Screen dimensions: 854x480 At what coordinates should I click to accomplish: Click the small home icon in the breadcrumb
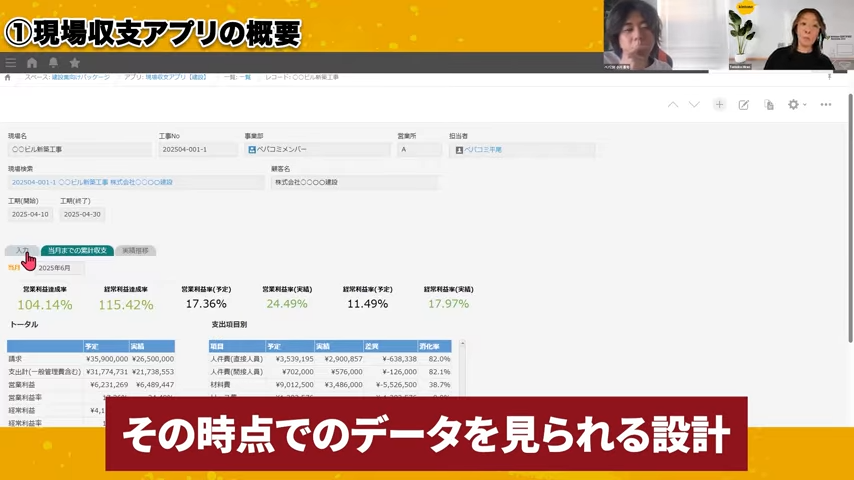coord(8,77)
